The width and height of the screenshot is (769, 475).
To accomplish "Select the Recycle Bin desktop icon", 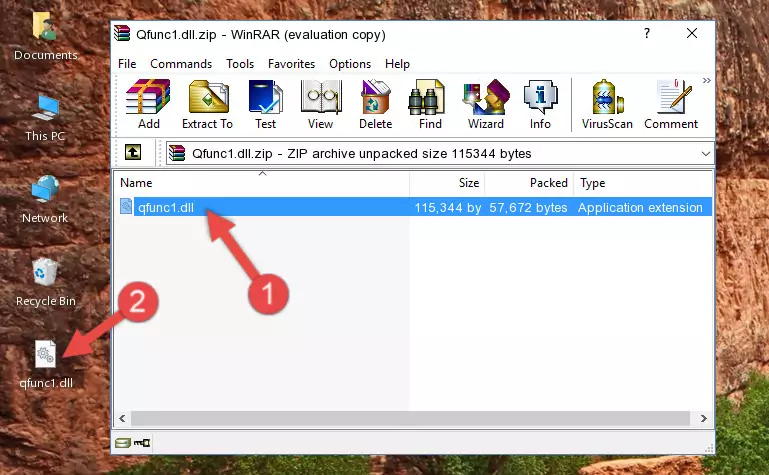I will click(46, 282).
